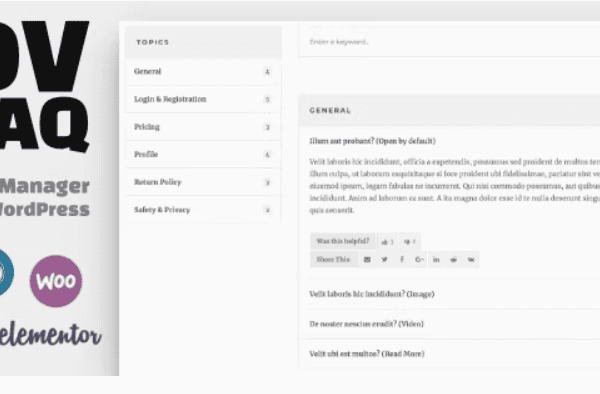Click the Pricing topic count badge
Screen dimensions: 600x394
coord(267,127)
